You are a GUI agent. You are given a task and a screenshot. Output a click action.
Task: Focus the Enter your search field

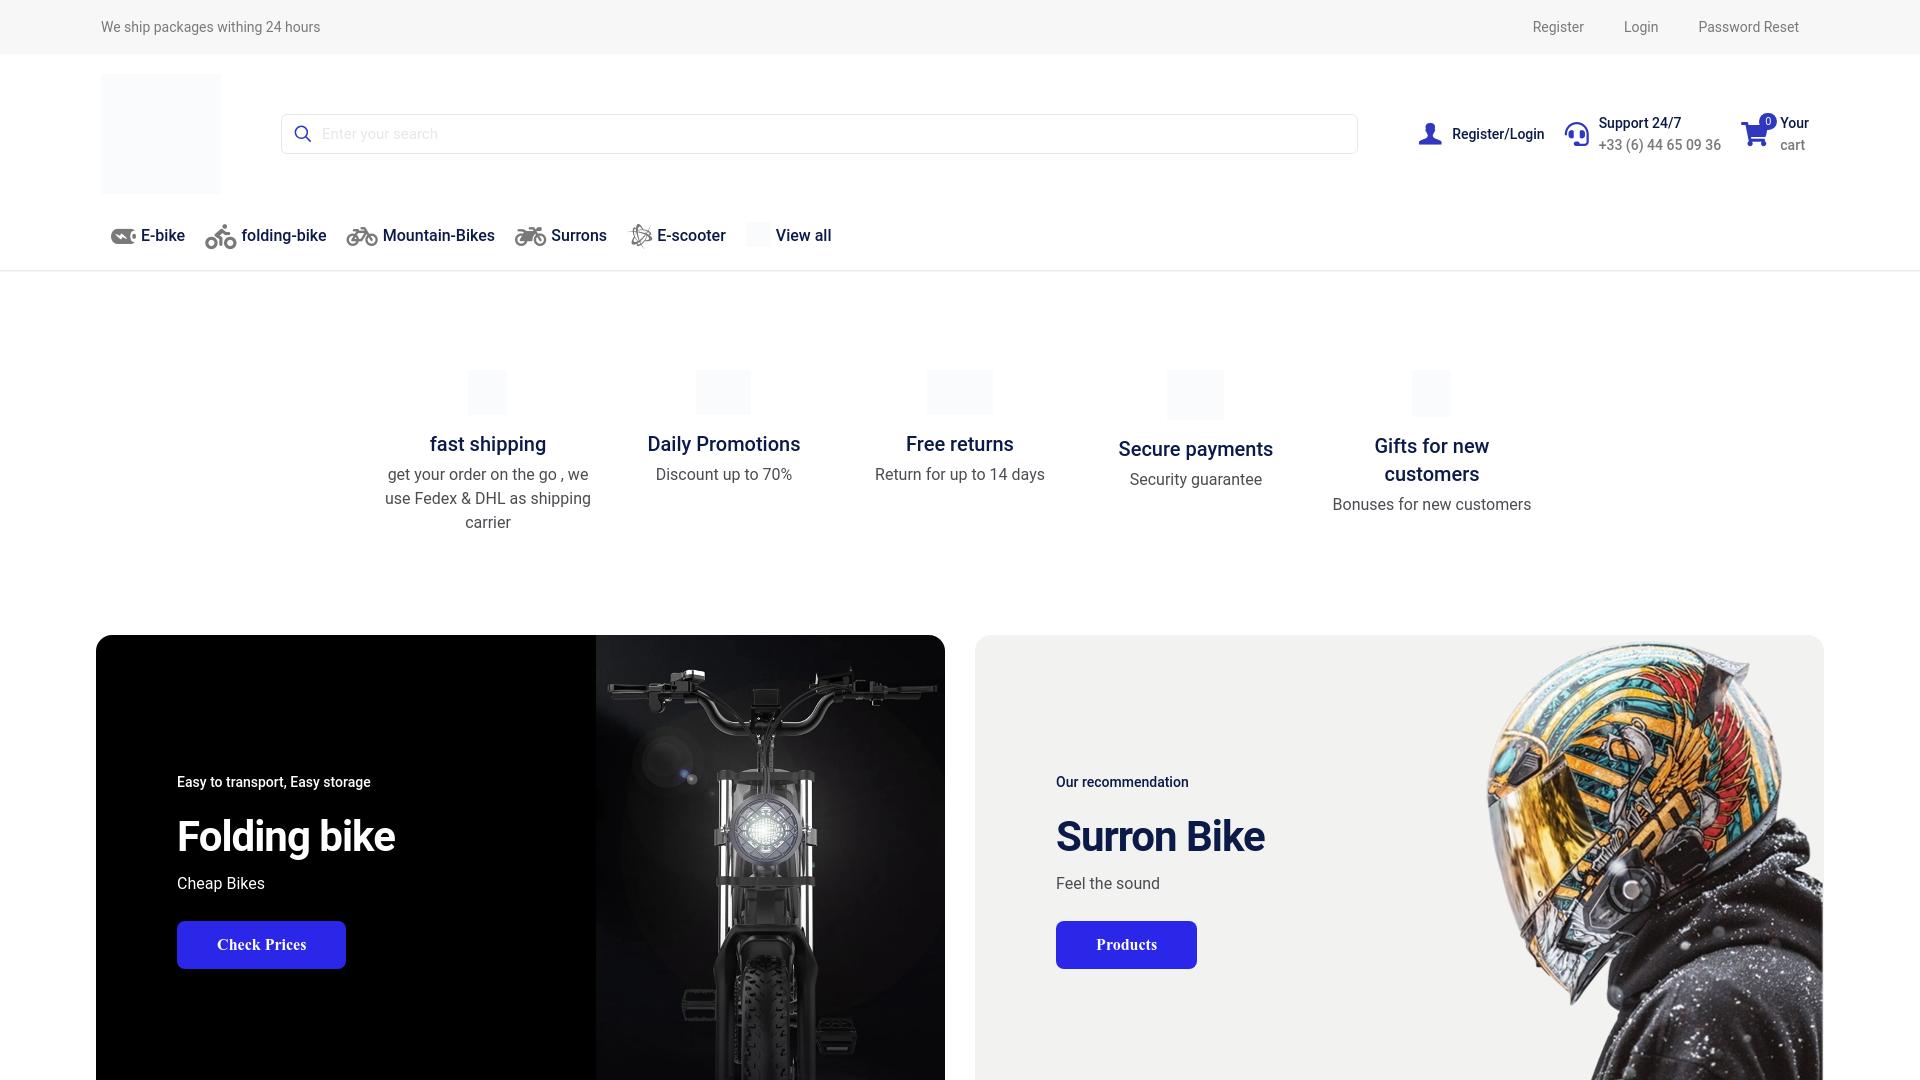[x=830, y=134]
